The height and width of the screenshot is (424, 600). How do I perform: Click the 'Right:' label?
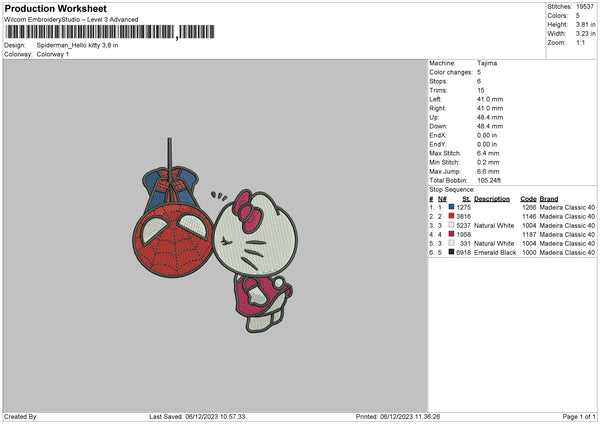437,108
